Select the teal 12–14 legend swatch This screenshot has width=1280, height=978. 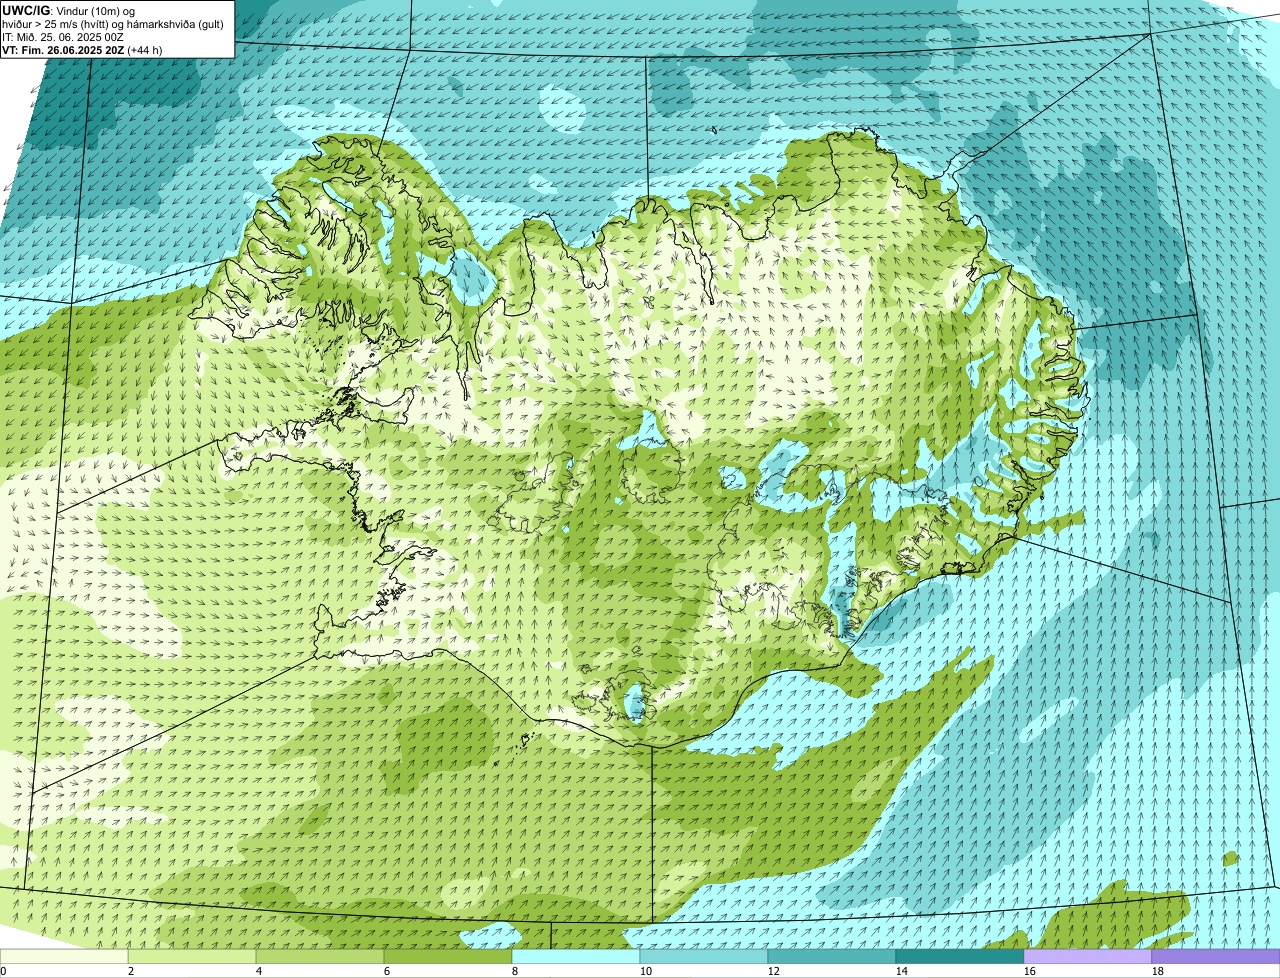[832, 956]
